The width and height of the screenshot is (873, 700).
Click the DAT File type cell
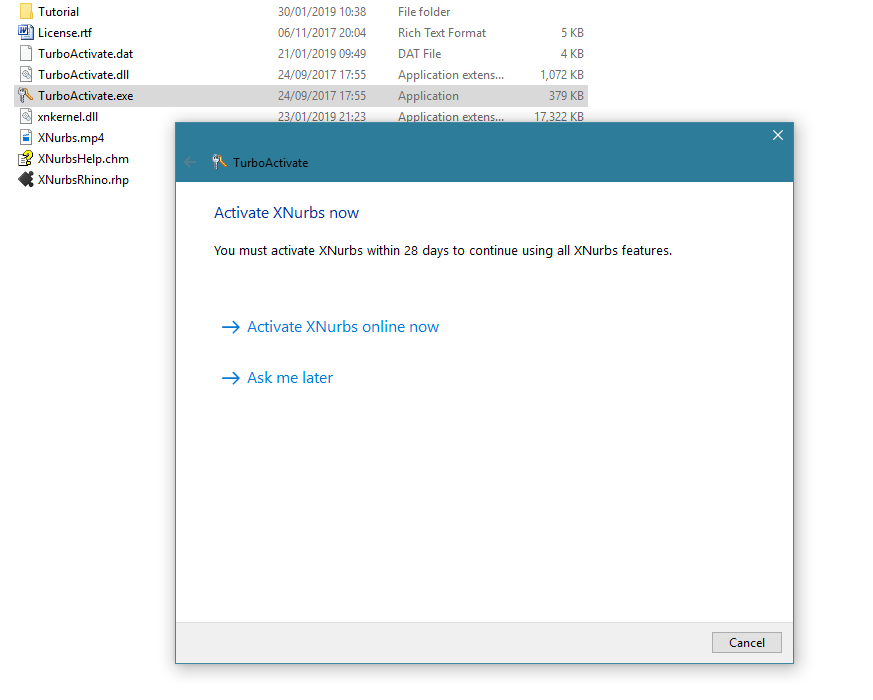[419, 54]
